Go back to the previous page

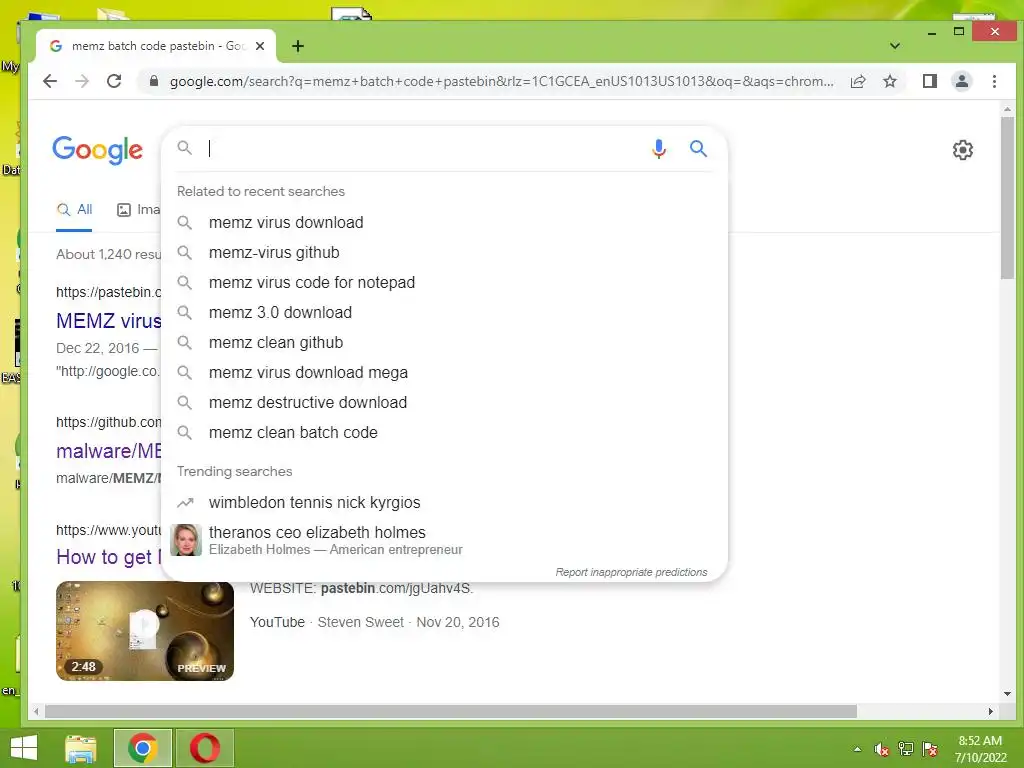pyautogui.click(x=50, y=81)
